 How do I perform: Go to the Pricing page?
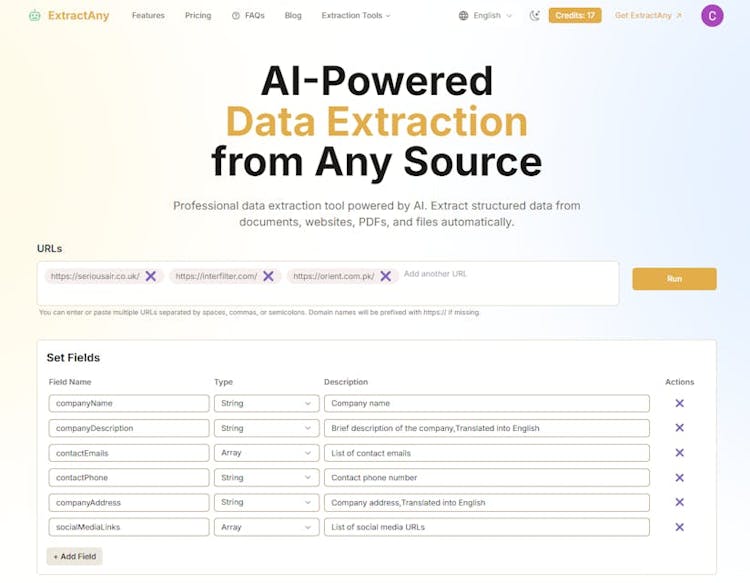[x=198, y=16]
